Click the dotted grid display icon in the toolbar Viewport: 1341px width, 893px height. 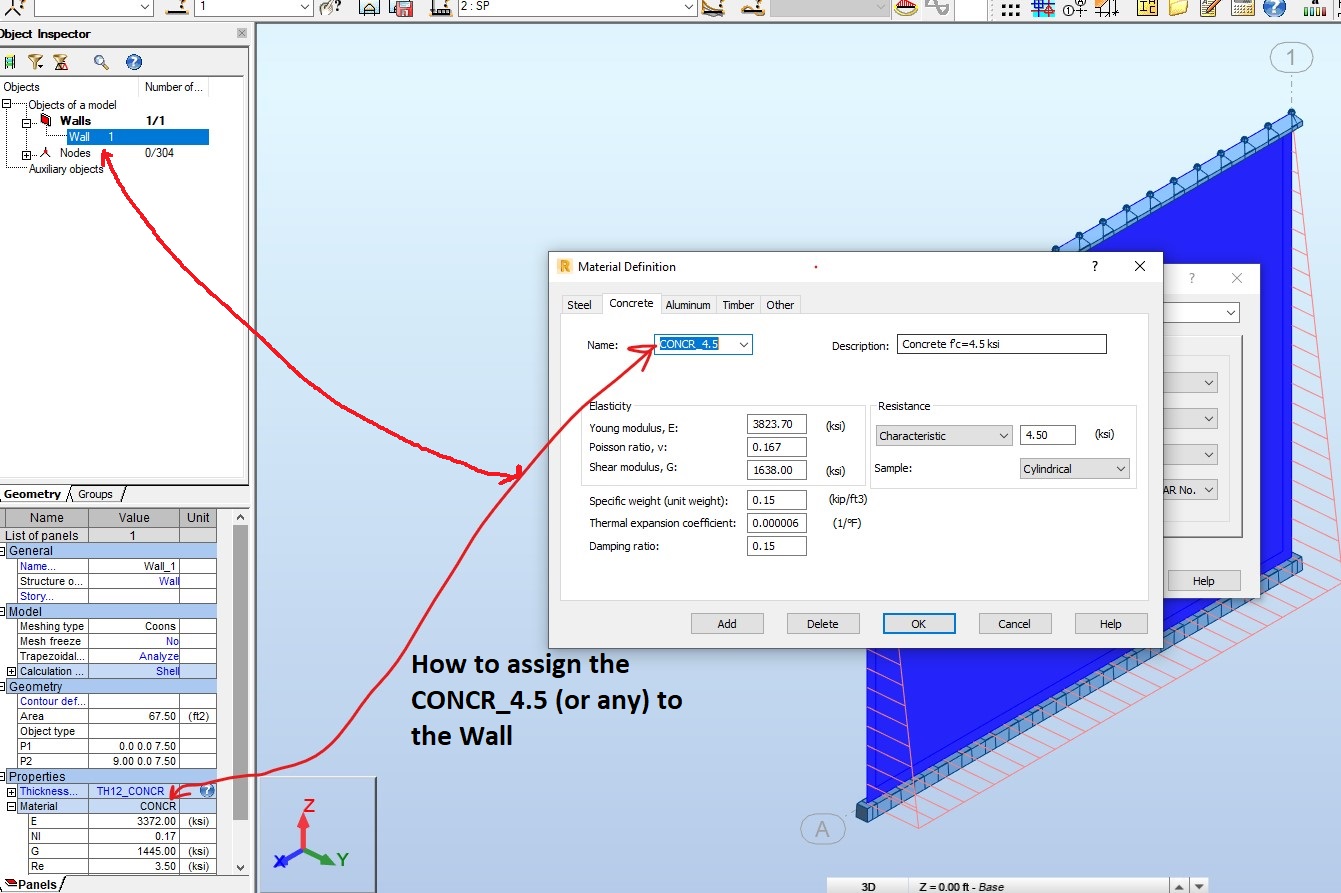pos(1011,9)
